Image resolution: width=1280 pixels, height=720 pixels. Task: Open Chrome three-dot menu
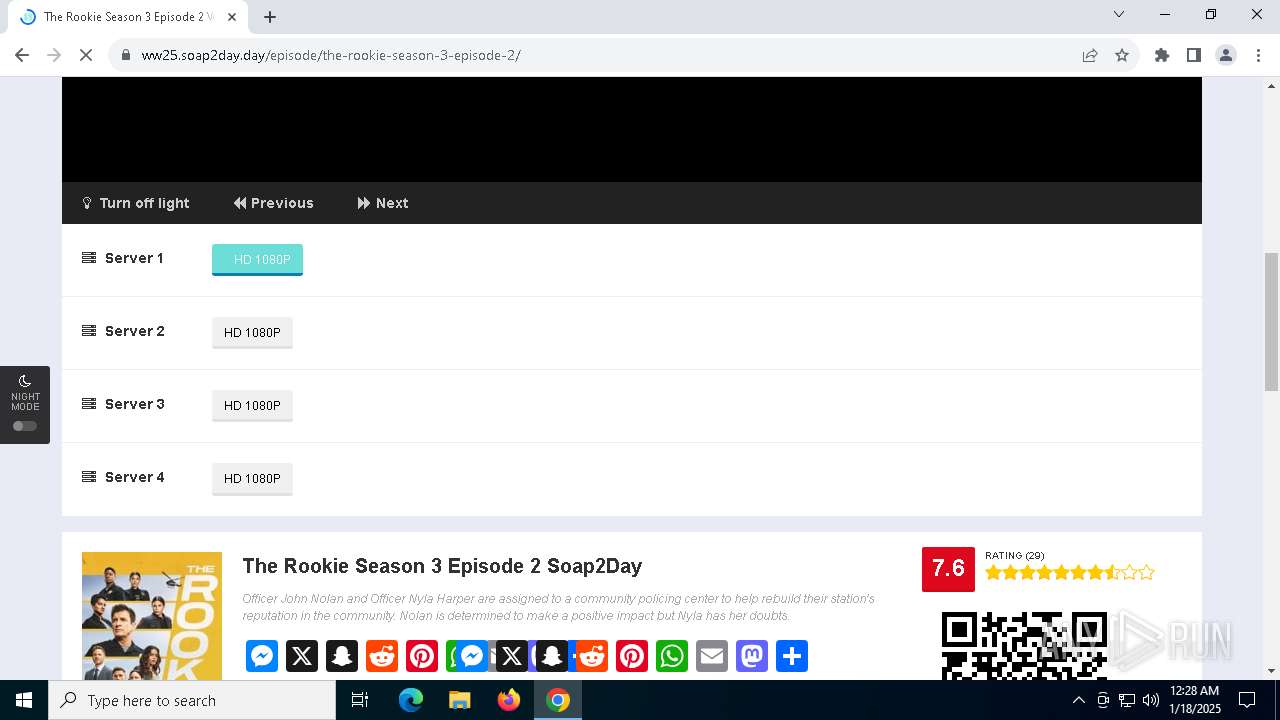[1258, 55]
